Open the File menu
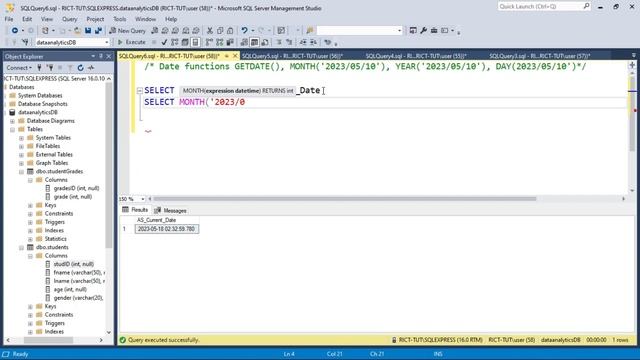Viewport: 640px width, 360px height. click(x=9, y=19)
